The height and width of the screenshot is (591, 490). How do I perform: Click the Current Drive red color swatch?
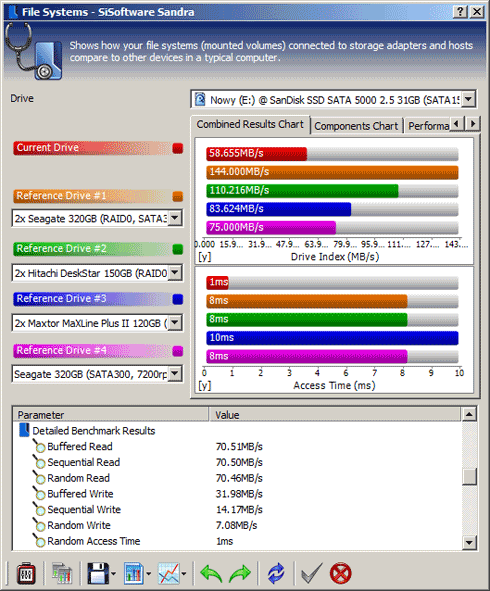pyautogui.click(x=178, y=148)
